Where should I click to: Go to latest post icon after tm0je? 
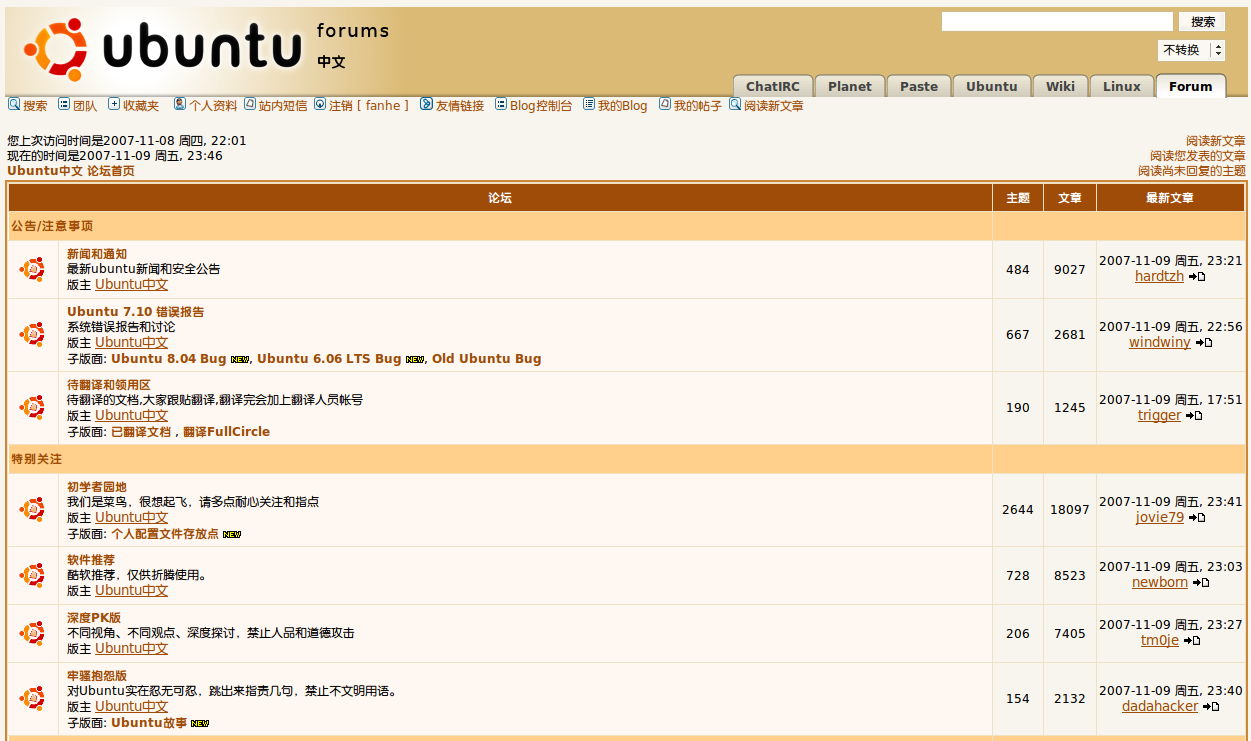click(x=1192, y=641)
